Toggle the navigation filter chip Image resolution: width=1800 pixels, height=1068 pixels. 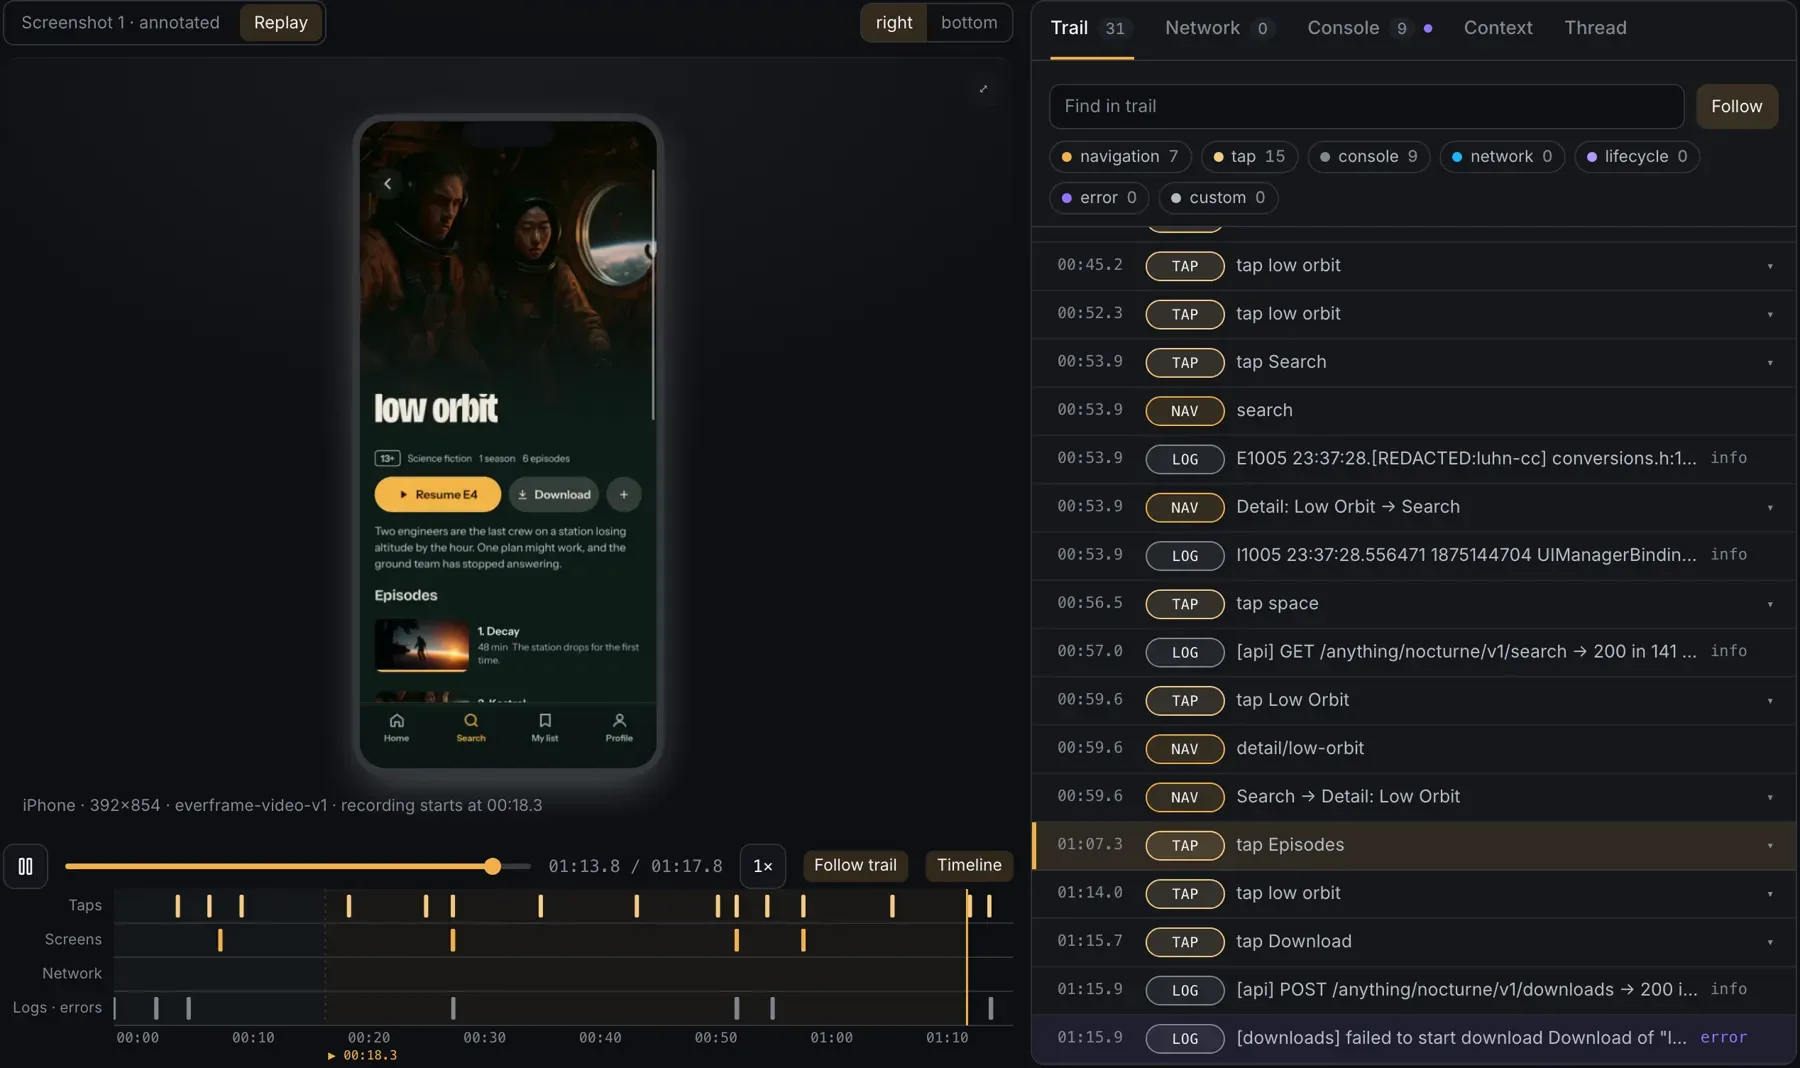pos(1120,156)
